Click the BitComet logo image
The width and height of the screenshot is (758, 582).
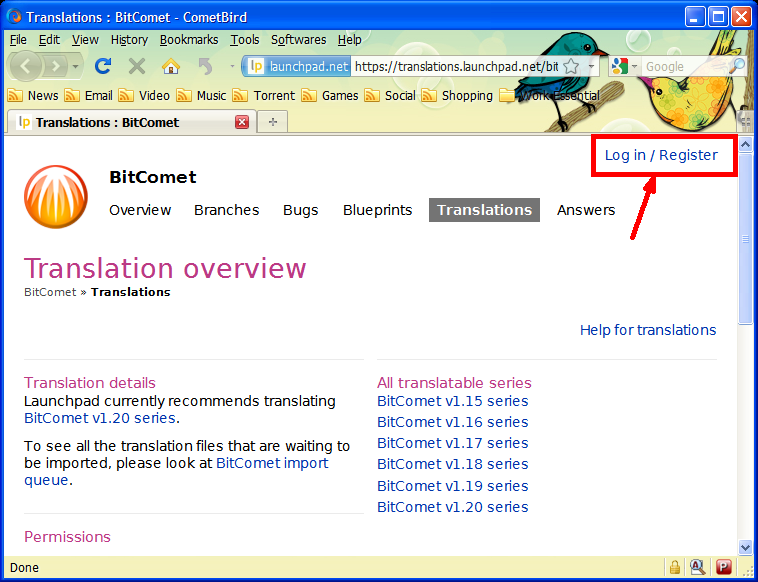click(x=56, y=196)
